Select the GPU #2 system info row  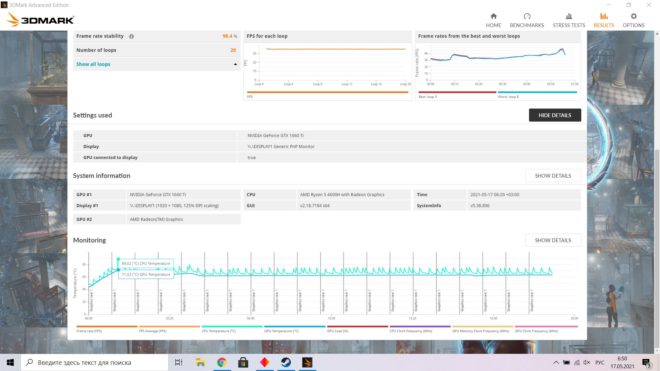tap(157, 219)
